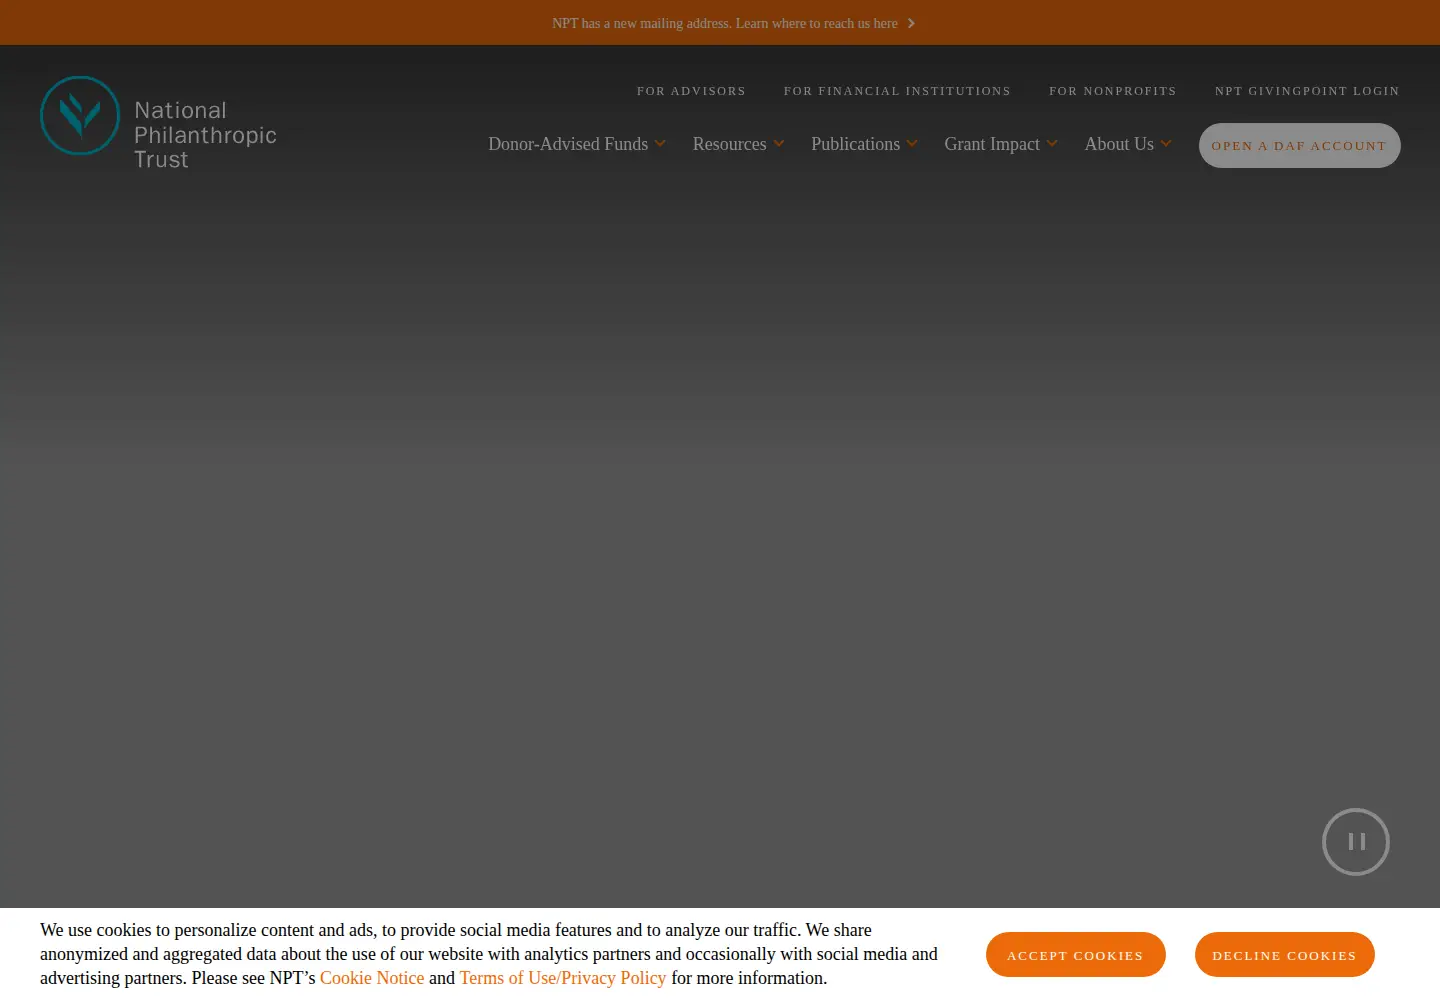Accept cookies in the cookie banner
Viewport: 1440px width, 1000px height.
1075,955
